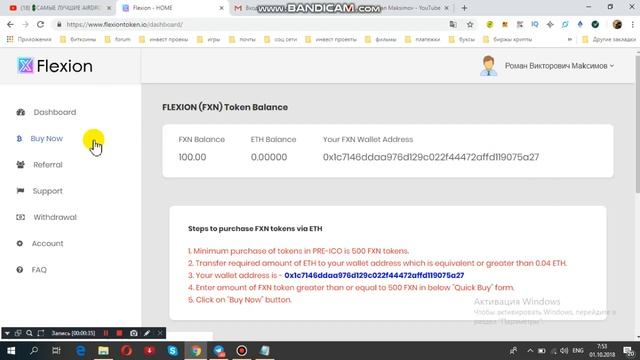Show hidden bookmarks with the overflow chevron
640x360 pixels.
[x=570, y=40]
